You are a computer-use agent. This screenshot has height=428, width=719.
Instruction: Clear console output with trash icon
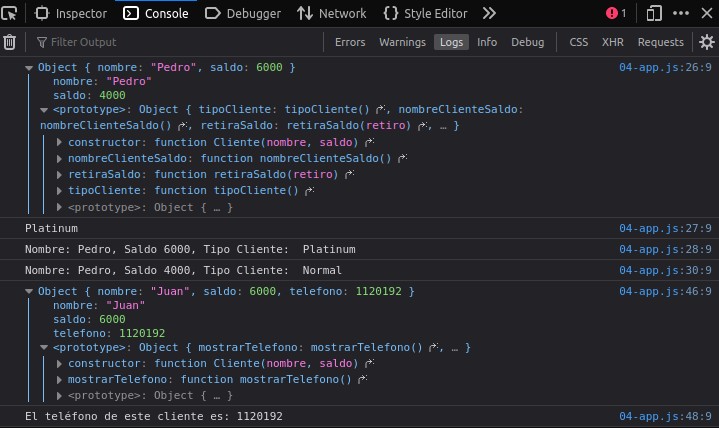pyautogui.click(x=9, y=42)
